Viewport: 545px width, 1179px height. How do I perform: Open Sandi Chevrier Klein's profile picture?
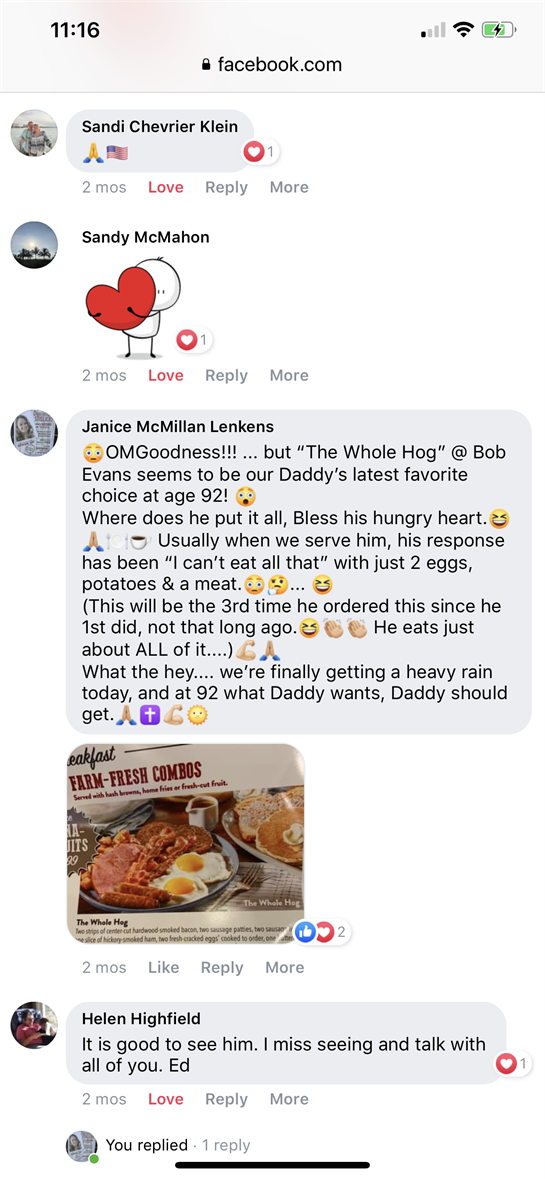click(34, 133)
